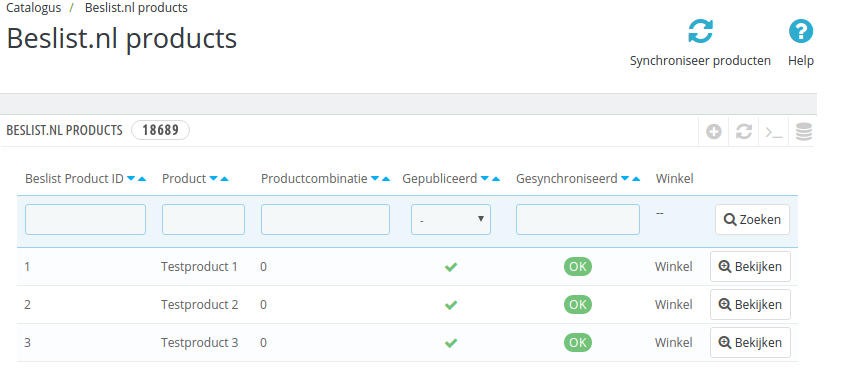Click the Synchroniseer producten refresh icon

pos(700,31)
